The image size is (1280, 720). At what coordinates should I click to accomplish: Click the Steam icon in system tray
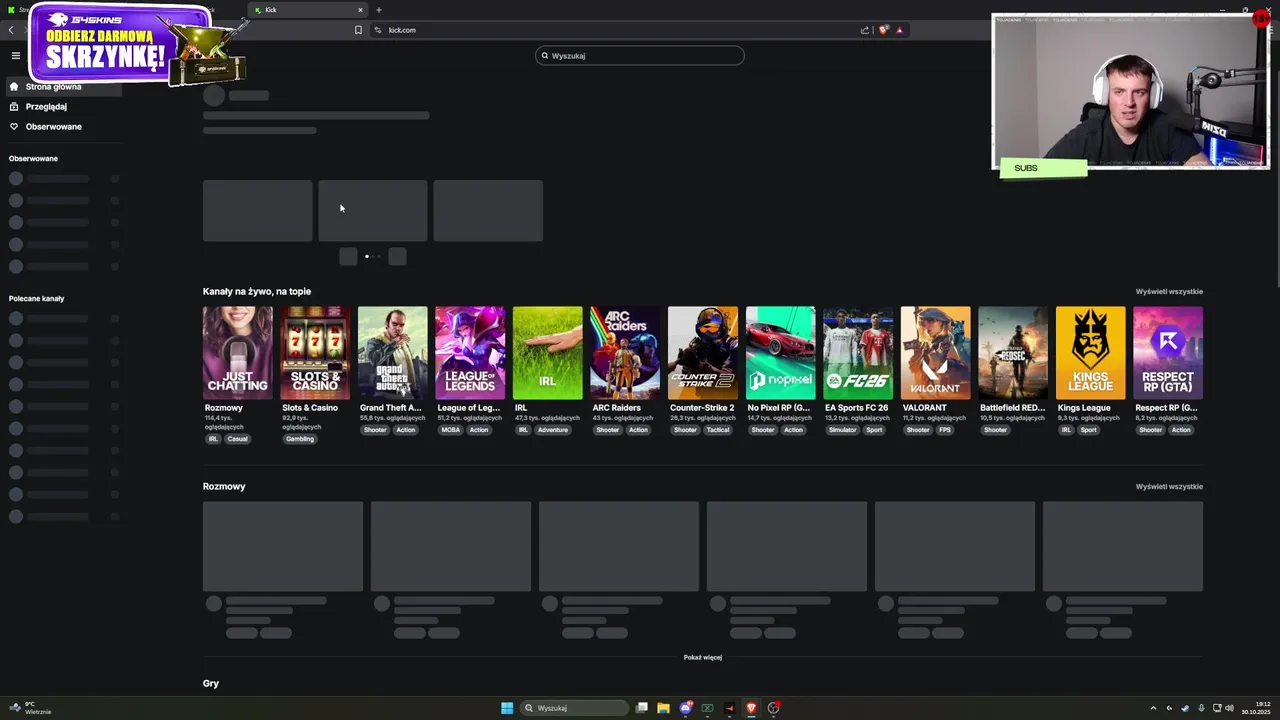coord(1185,708)
